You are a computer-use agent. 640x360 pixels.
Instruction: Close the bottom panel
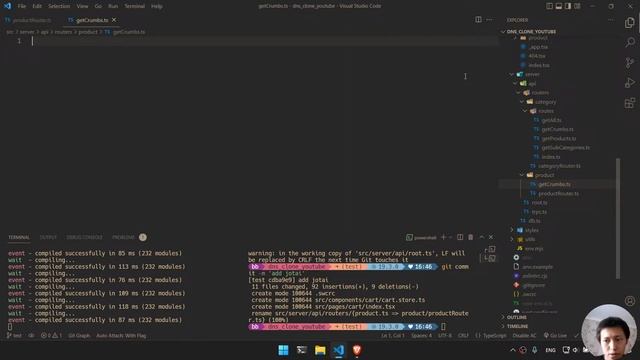[x=491, y=237]
